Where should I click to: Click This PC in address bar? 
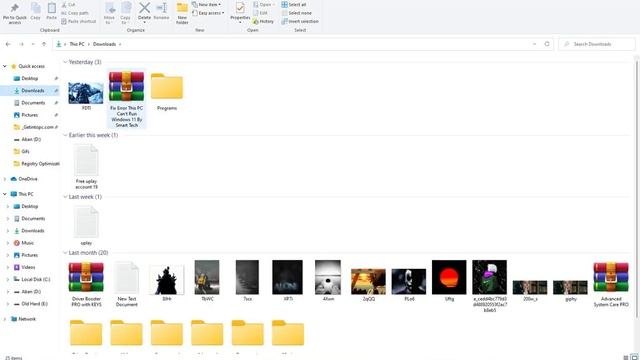77,44
